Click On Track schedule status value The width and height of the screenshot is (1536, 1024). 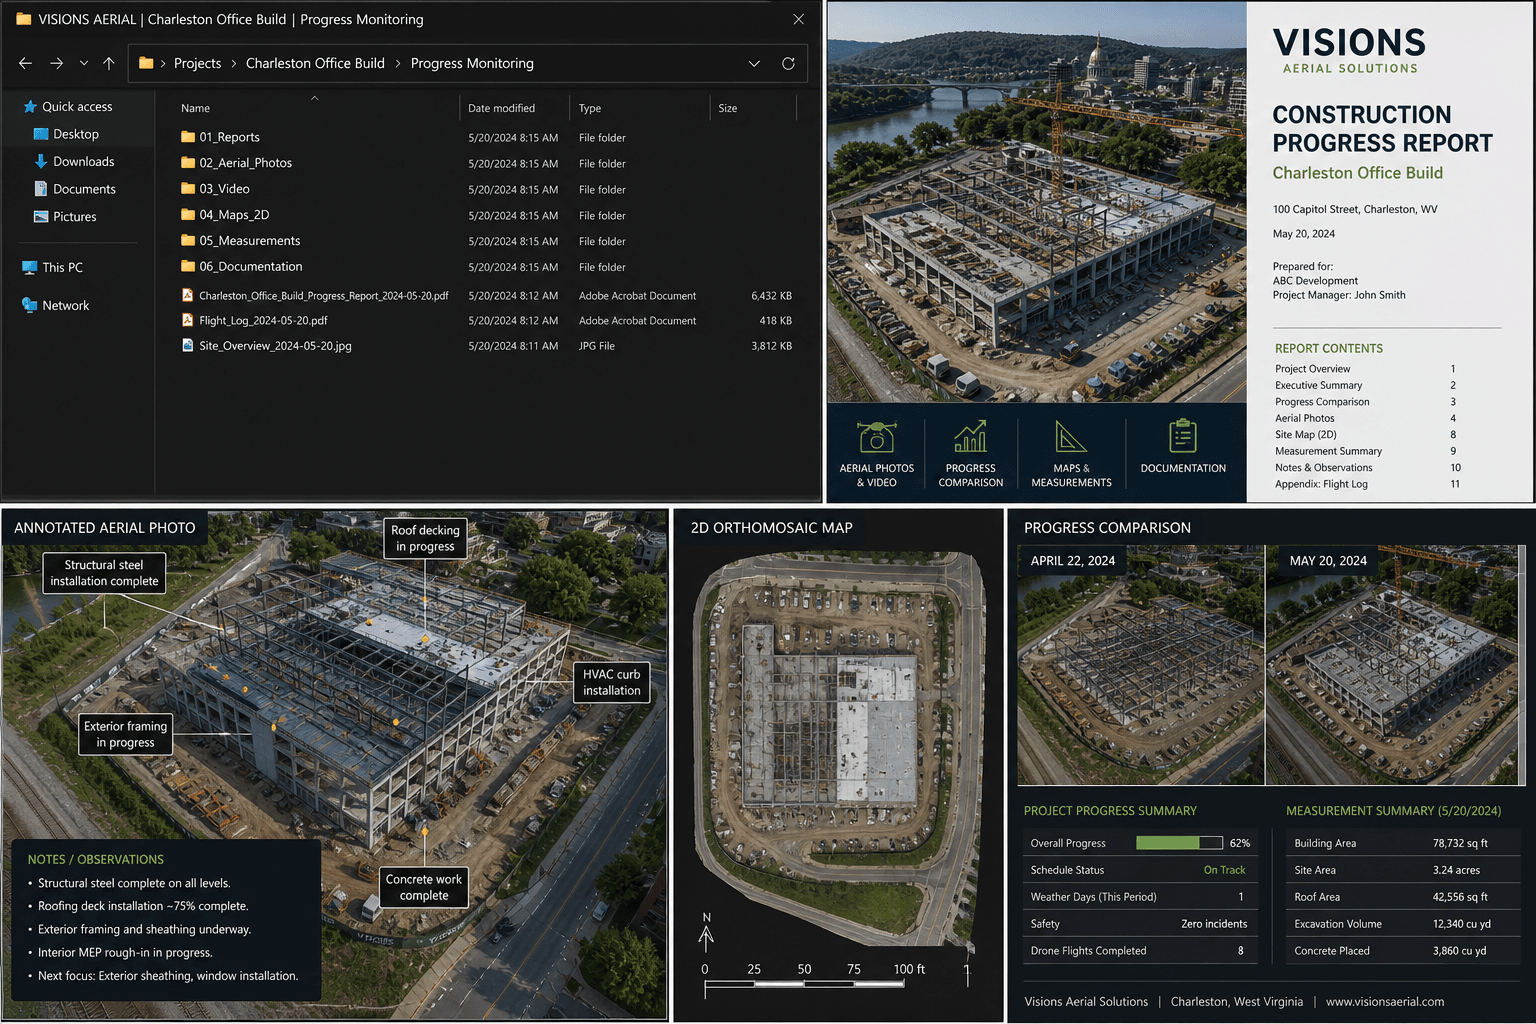(1224, 870)
